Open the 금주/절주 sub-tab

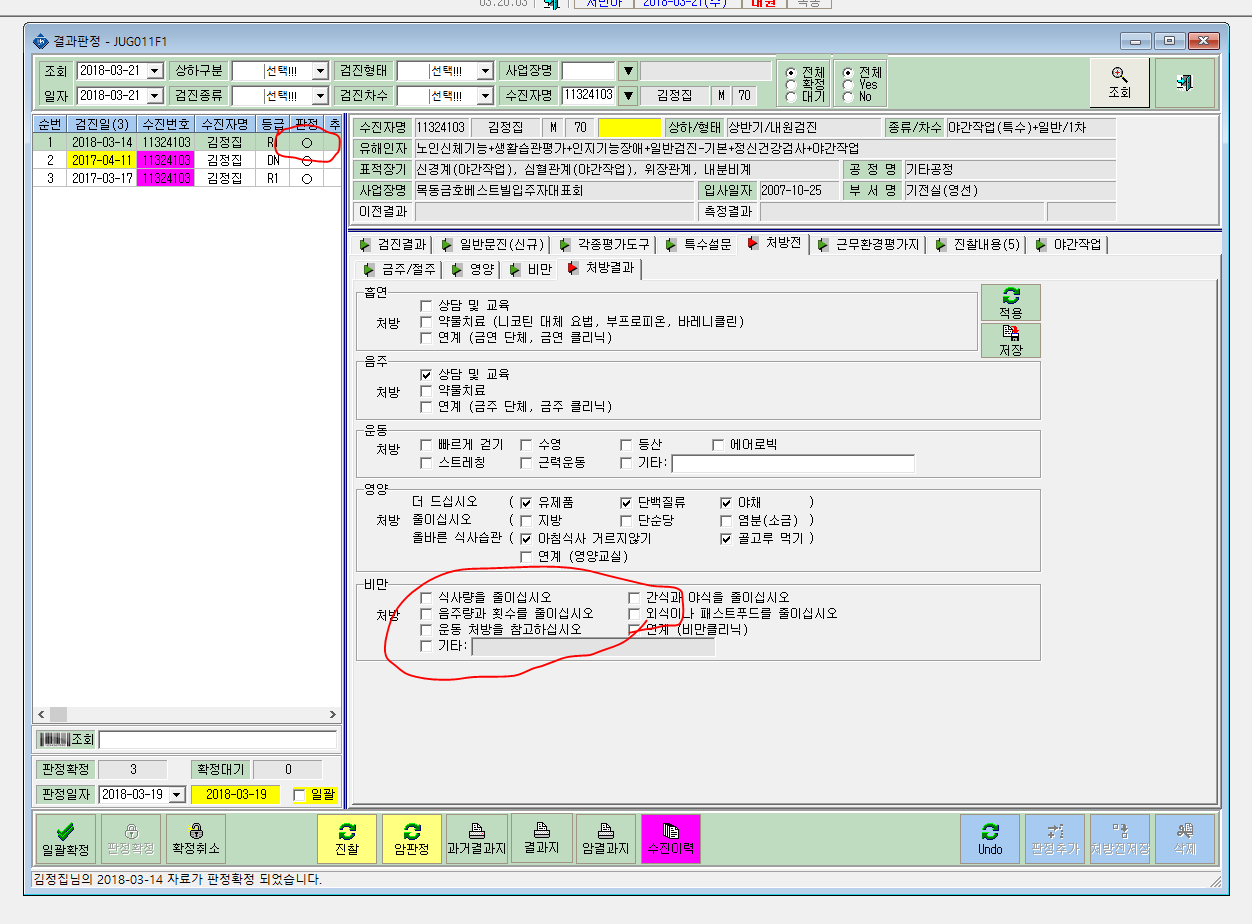[401, 269]
